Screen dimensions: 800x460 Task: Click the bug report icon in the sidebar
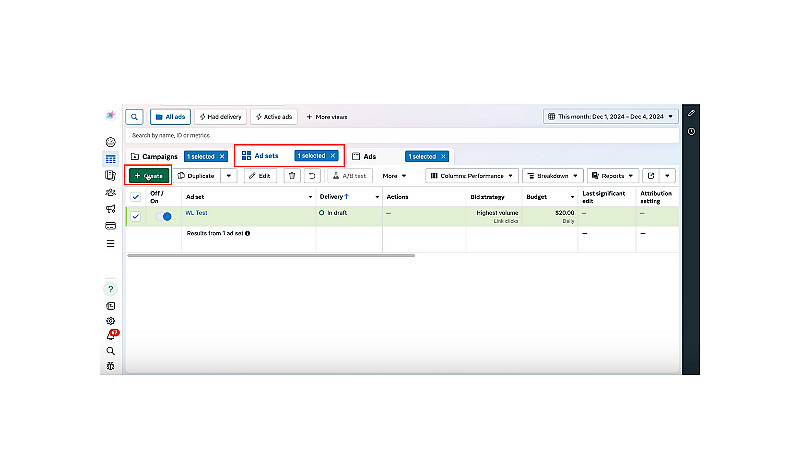[111, 366]
